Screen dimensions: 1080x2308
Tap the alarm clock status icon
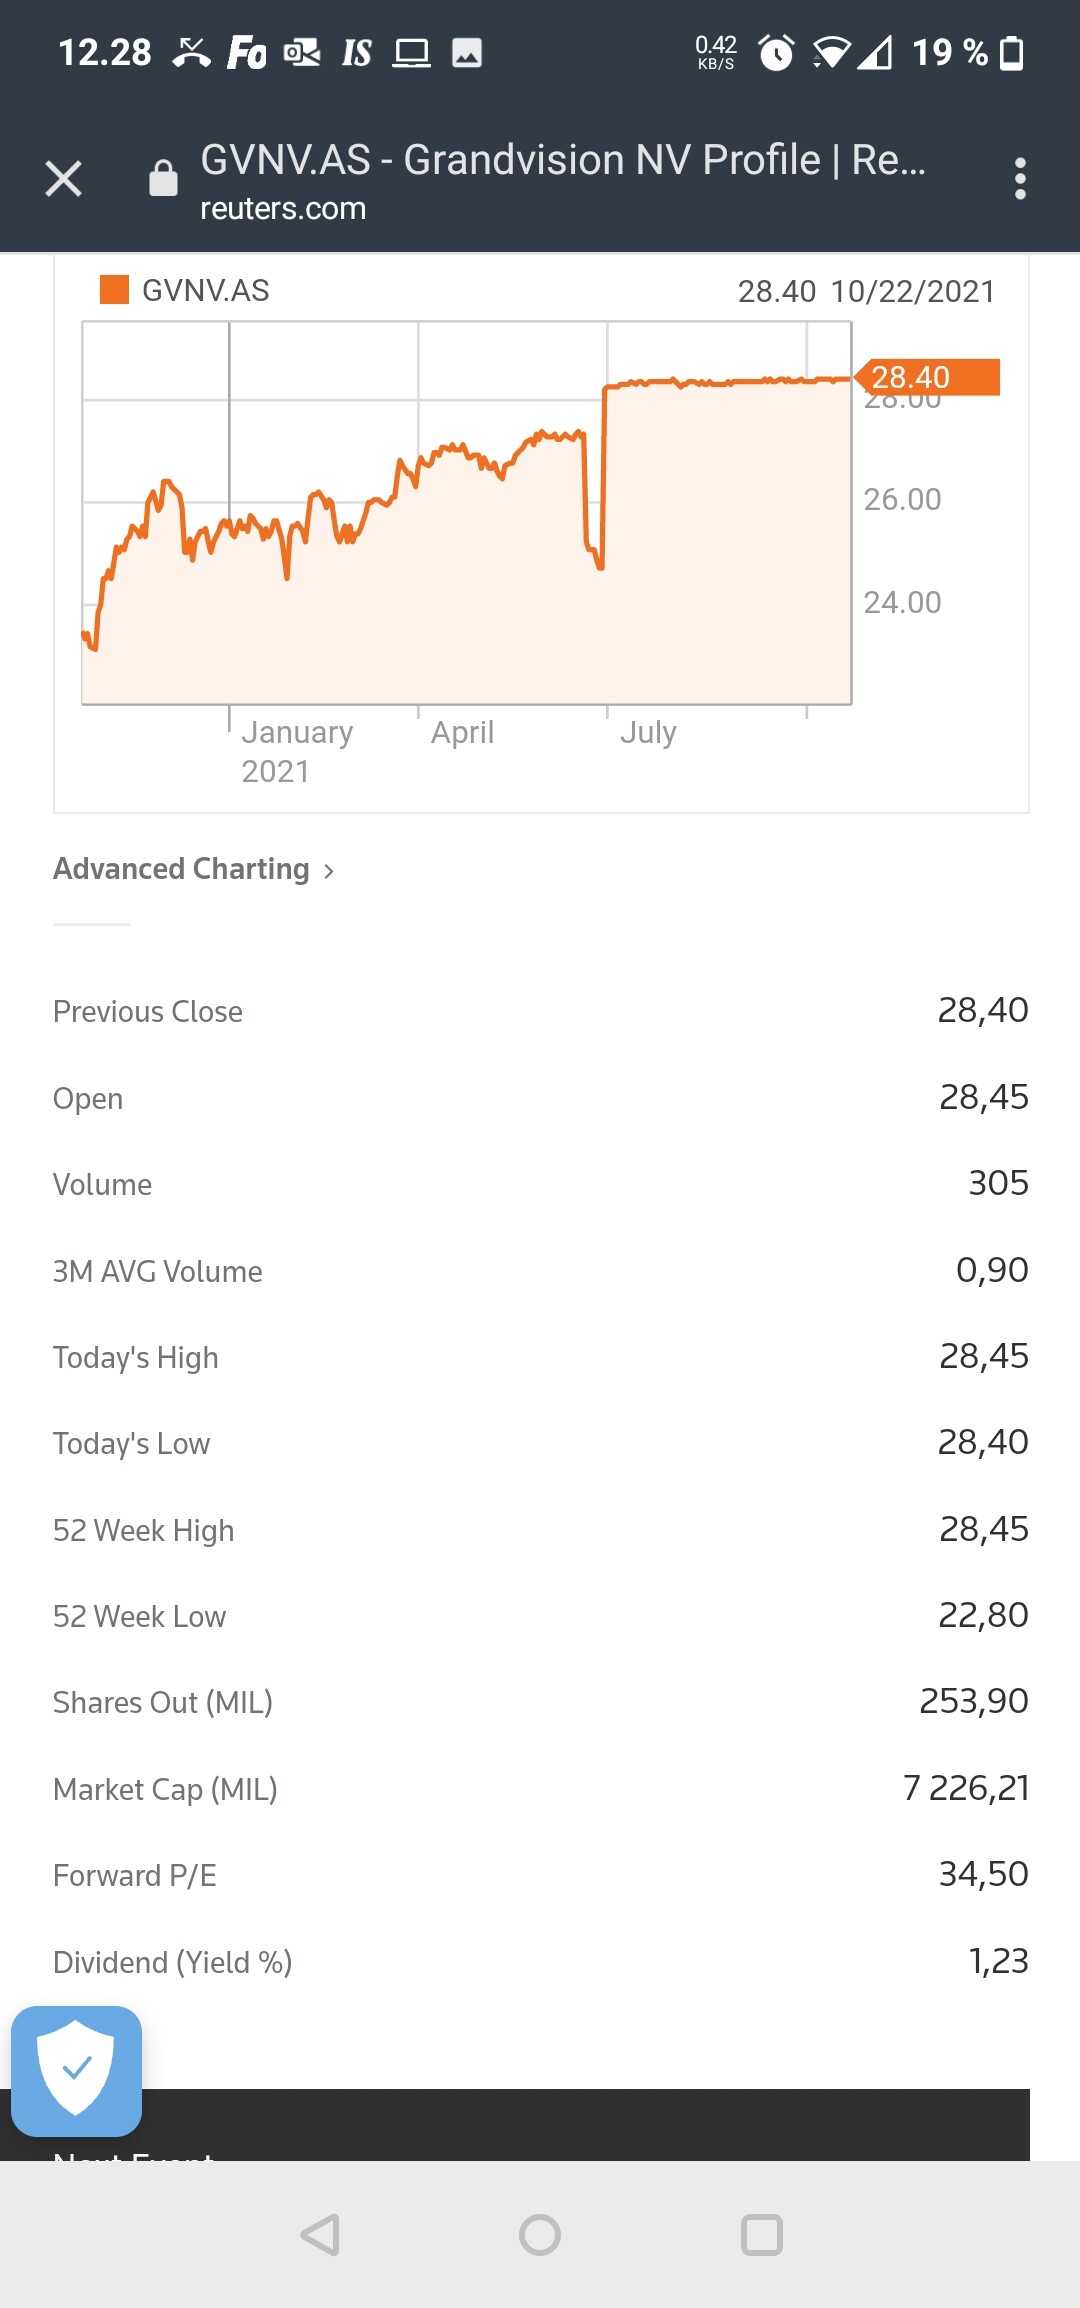776,52
